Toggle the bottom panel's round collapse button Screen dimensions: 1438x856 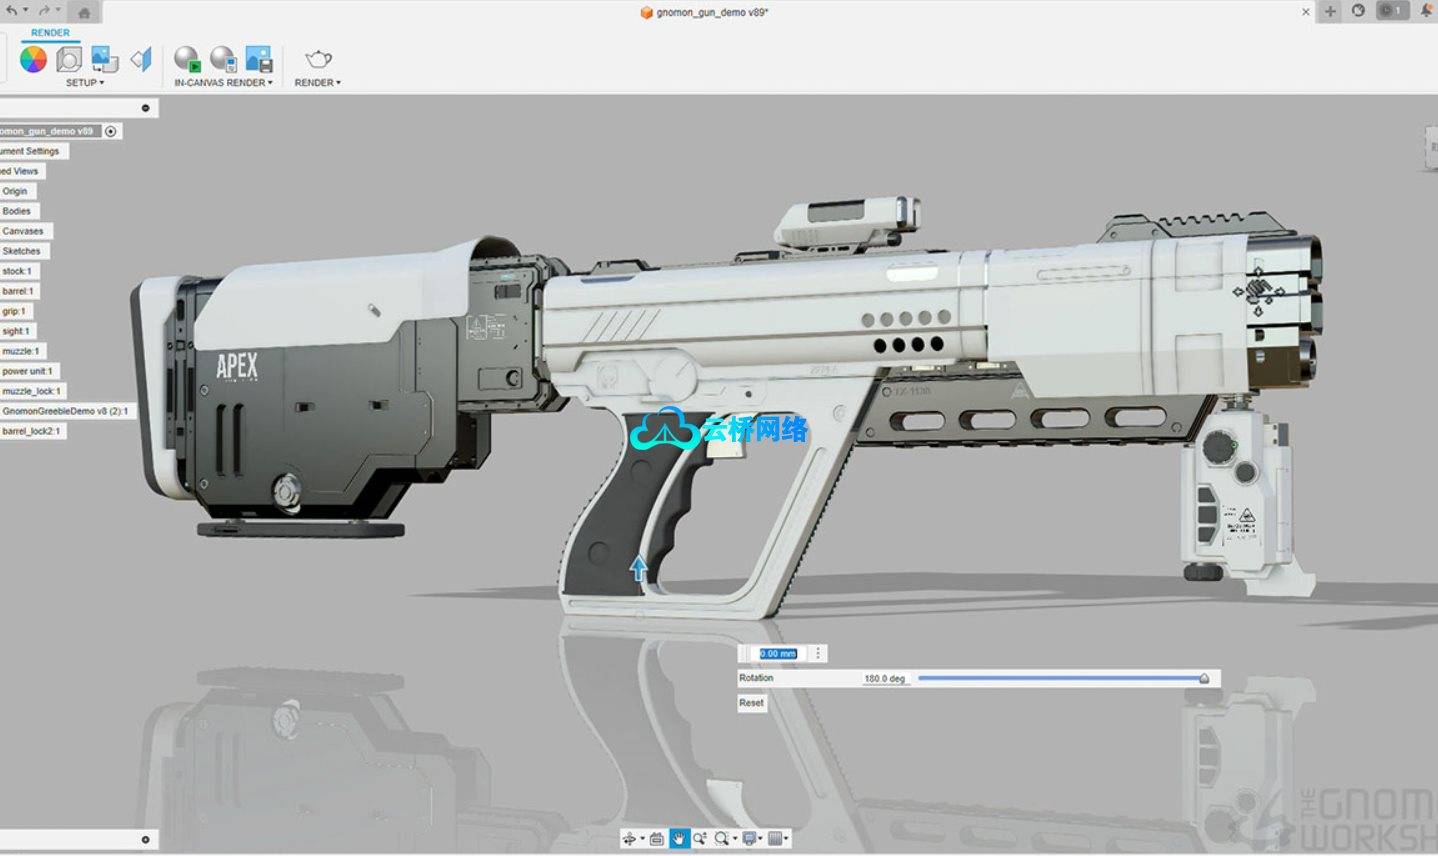[x=145, y=840]
